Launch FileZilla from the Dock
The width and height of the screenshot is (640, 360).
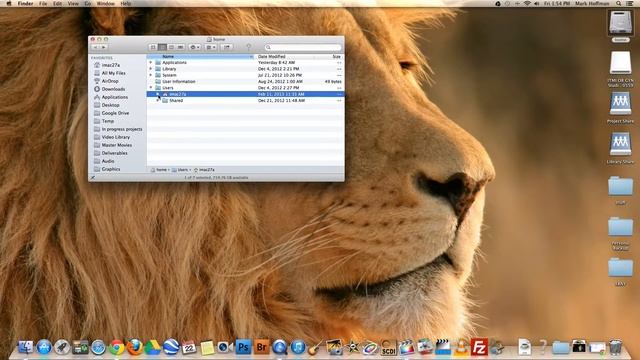[479, 347]
